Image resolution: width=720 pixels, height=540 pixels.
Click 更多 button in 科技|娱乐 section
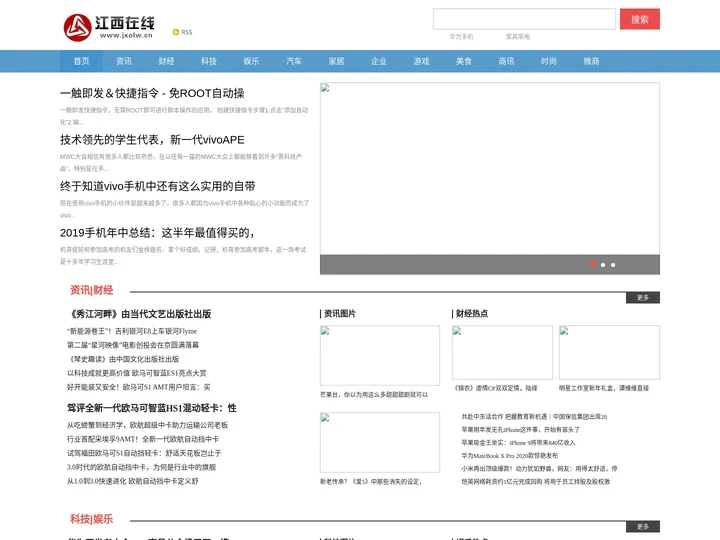pos(643,526)
